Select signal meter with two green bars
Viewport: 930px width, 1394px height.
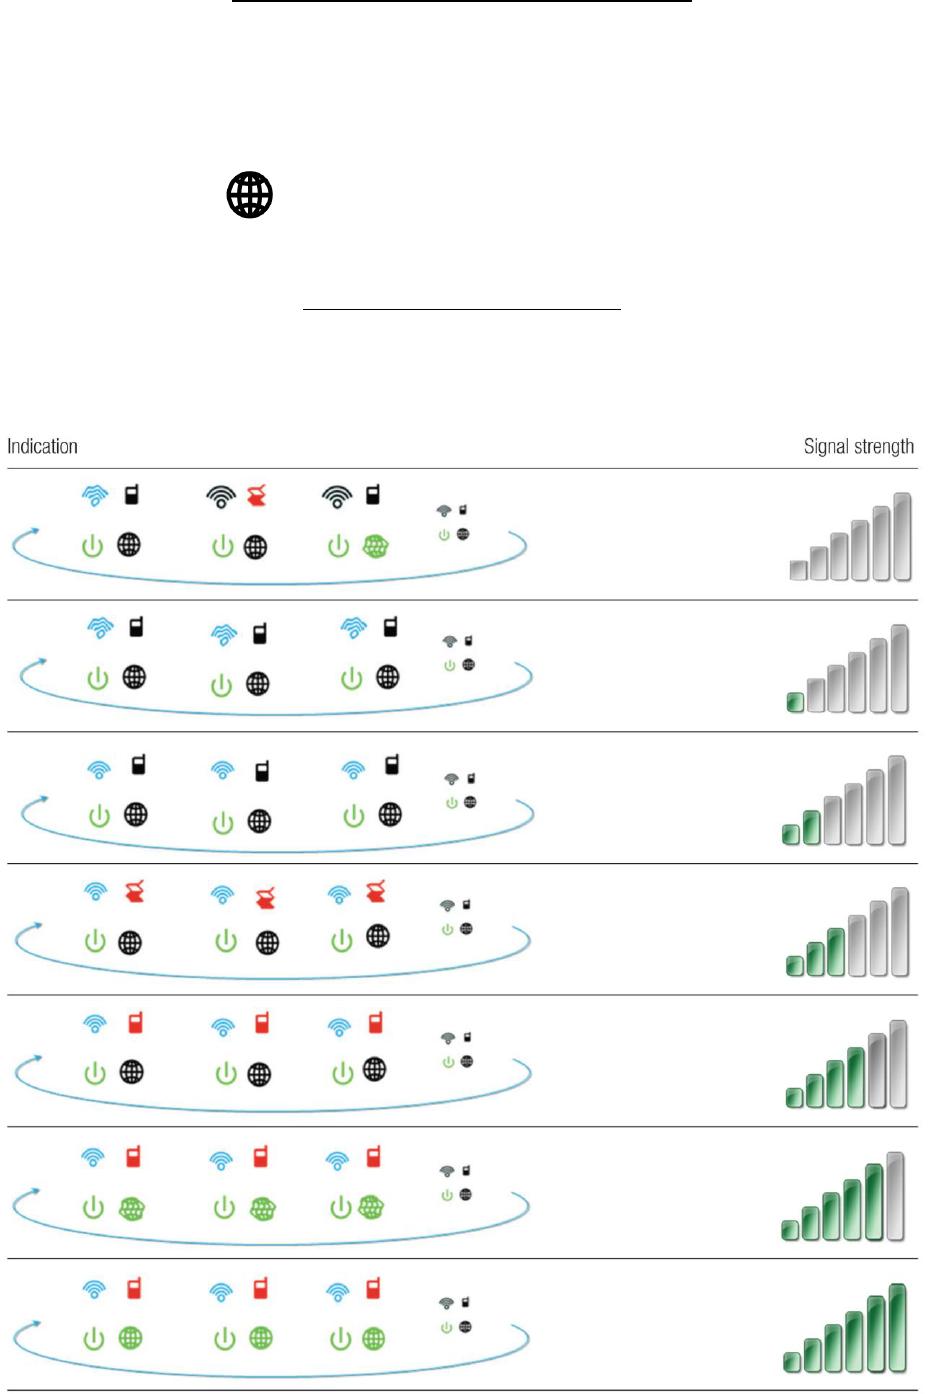(x=845, y=801)
